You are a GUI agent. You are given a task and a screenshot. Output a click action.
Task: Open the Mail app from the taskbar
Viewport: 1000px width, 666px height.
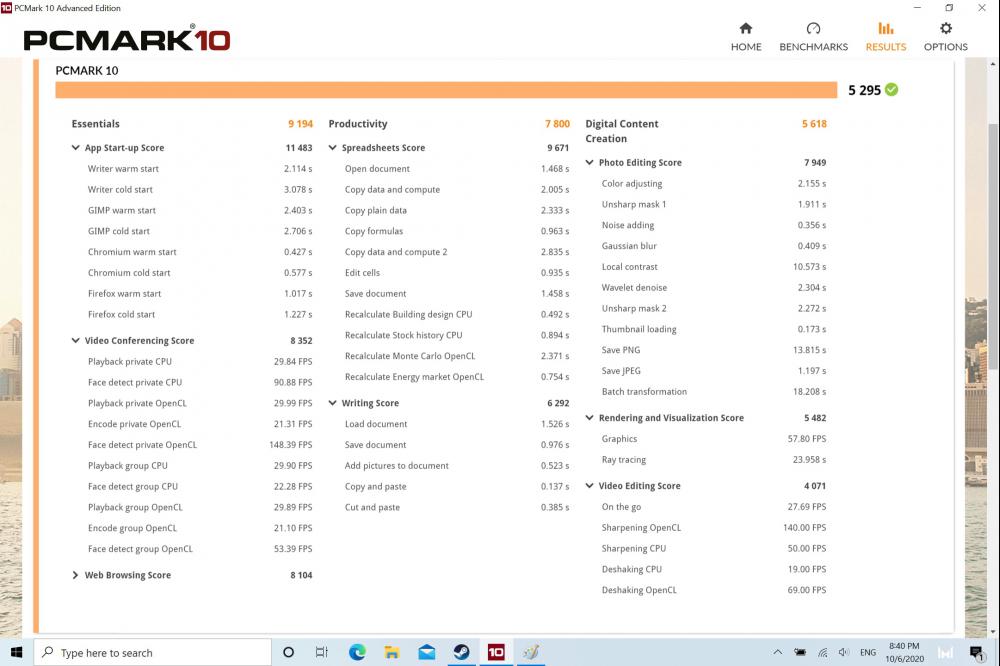click(427, 652)
